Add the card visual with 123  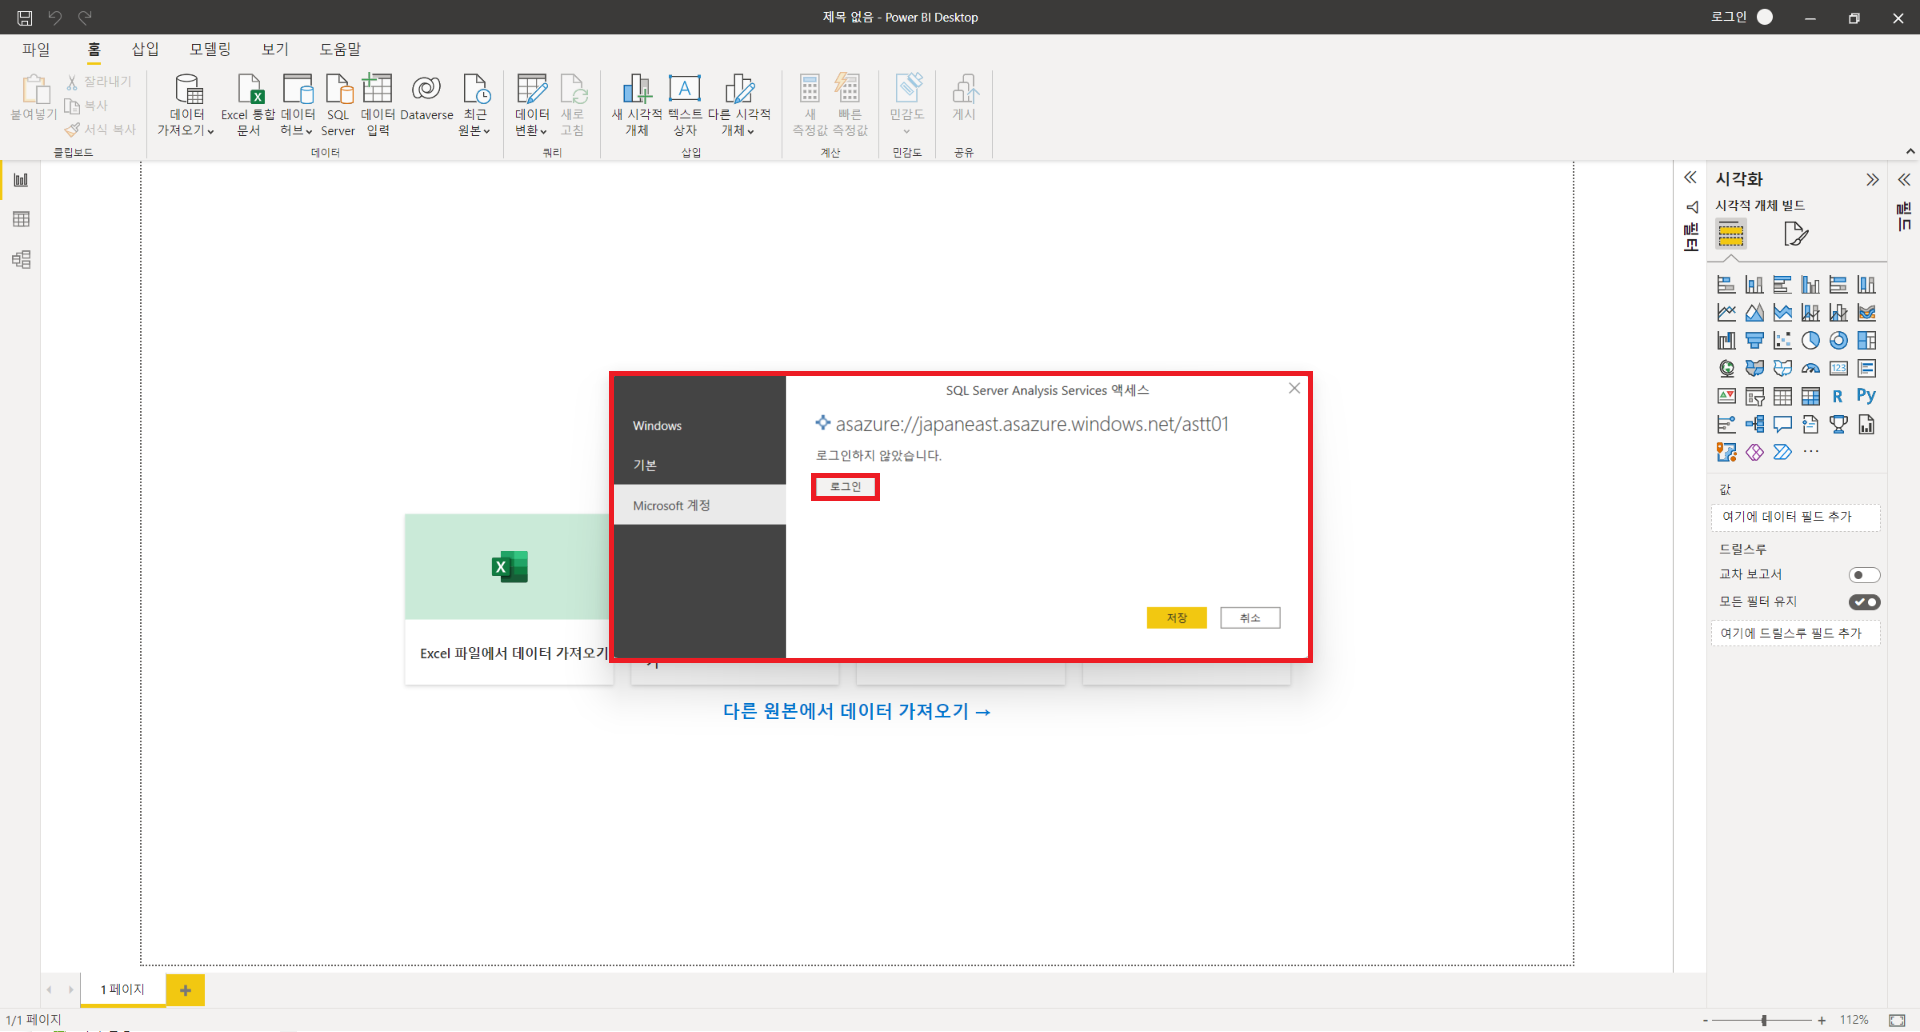(x=1838, y=369)
